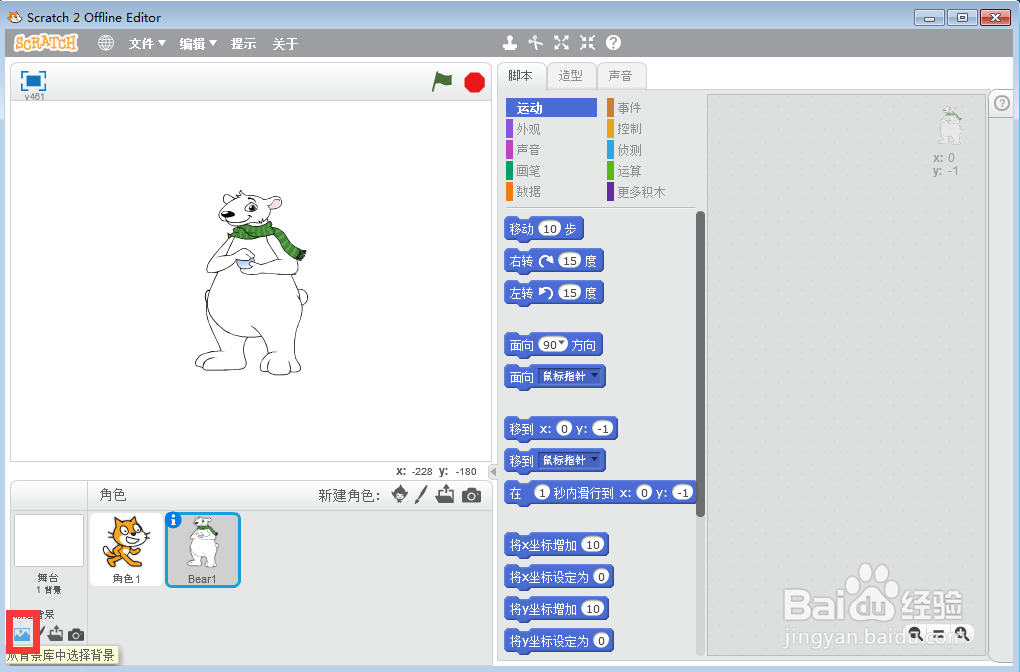Select the 角色1 cat sprite thumbnail

coord(126,545)
